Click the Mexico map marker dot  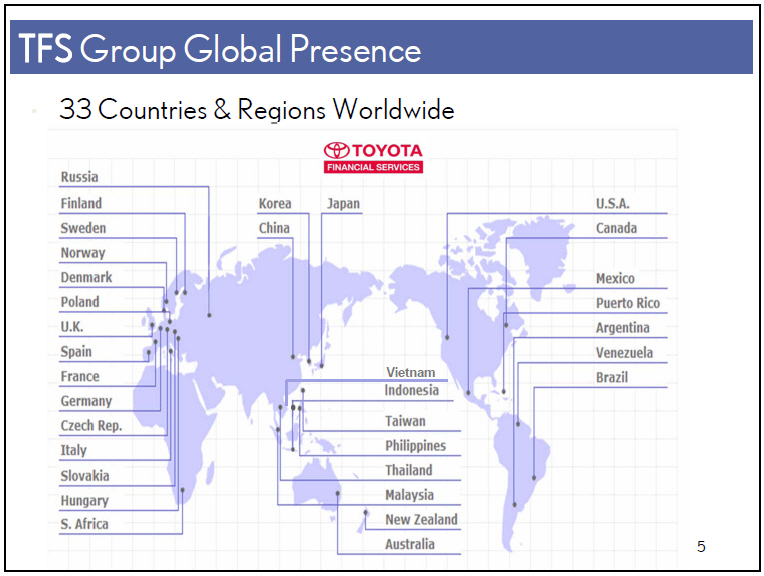click(x=468, y=392)
